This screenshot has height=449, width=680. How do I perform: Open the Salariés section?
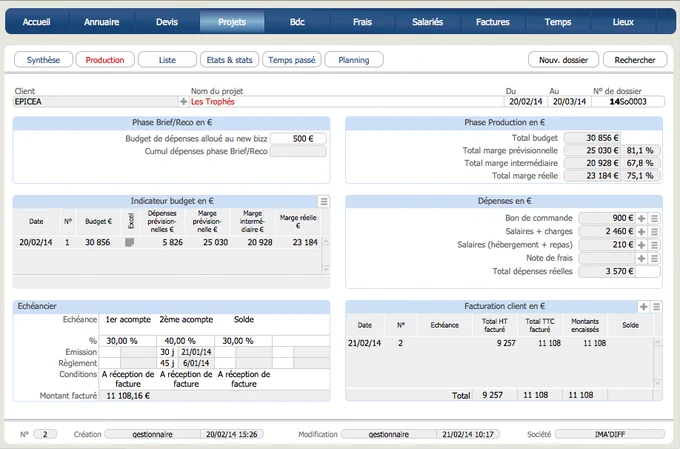pyautogui.click(x=428, y=22)
